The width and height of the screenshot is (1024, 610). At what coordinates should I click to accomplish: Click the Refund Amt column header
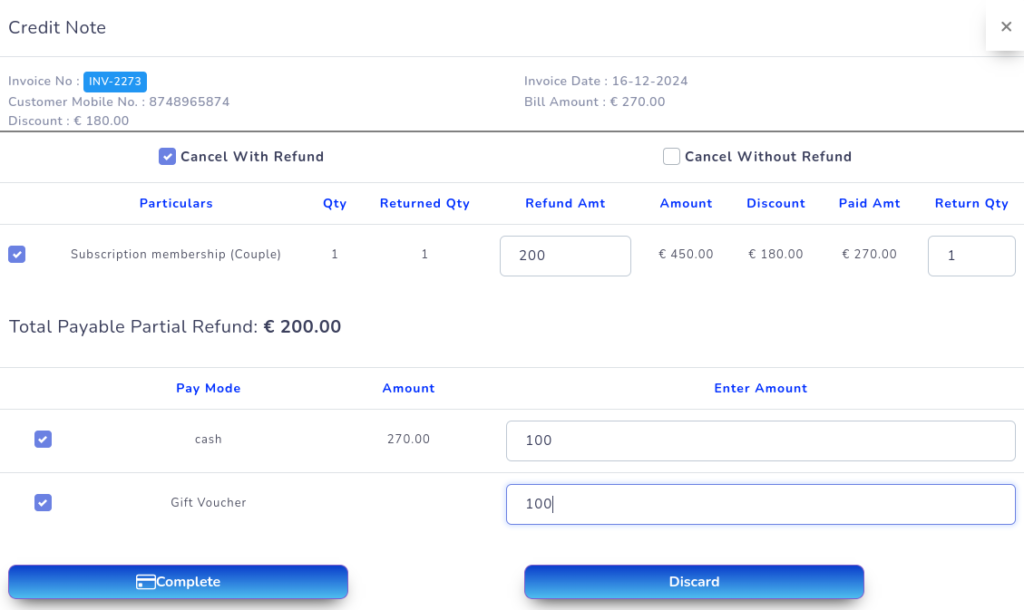point(565,203)
